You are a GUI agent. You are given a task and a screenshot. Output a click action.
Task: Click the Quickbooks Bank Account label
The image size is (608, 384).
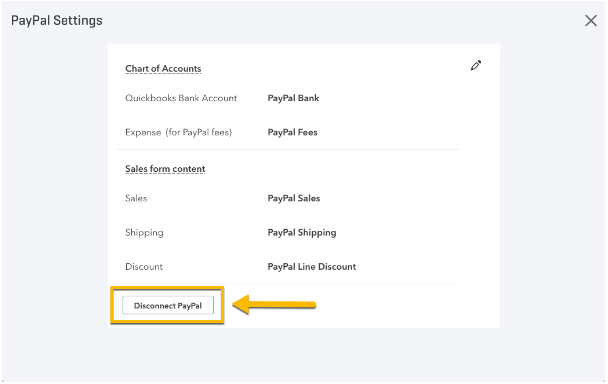pos(181,98)
